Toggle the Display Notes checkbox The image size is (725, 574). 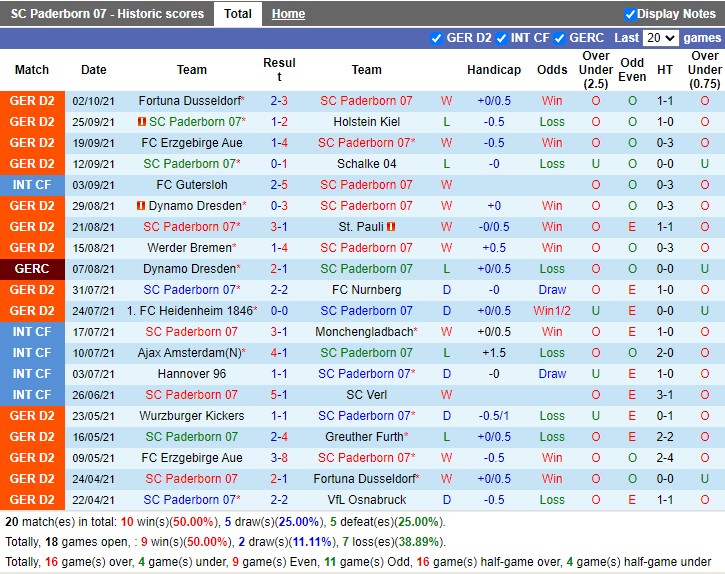click(x=630, y=14)
